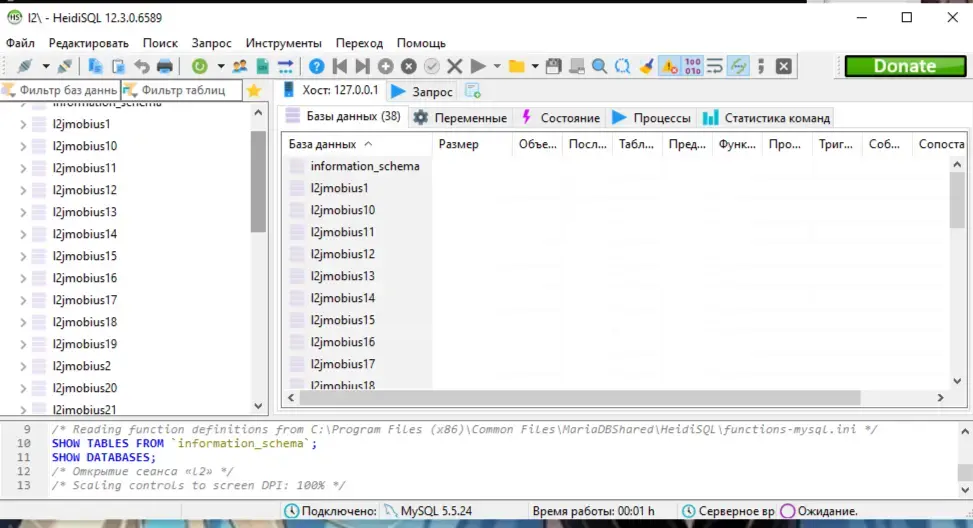This screenshot has width=973, height=528.
Task: Click the Paste clipboard icon
Action: [x=118, y=66]
